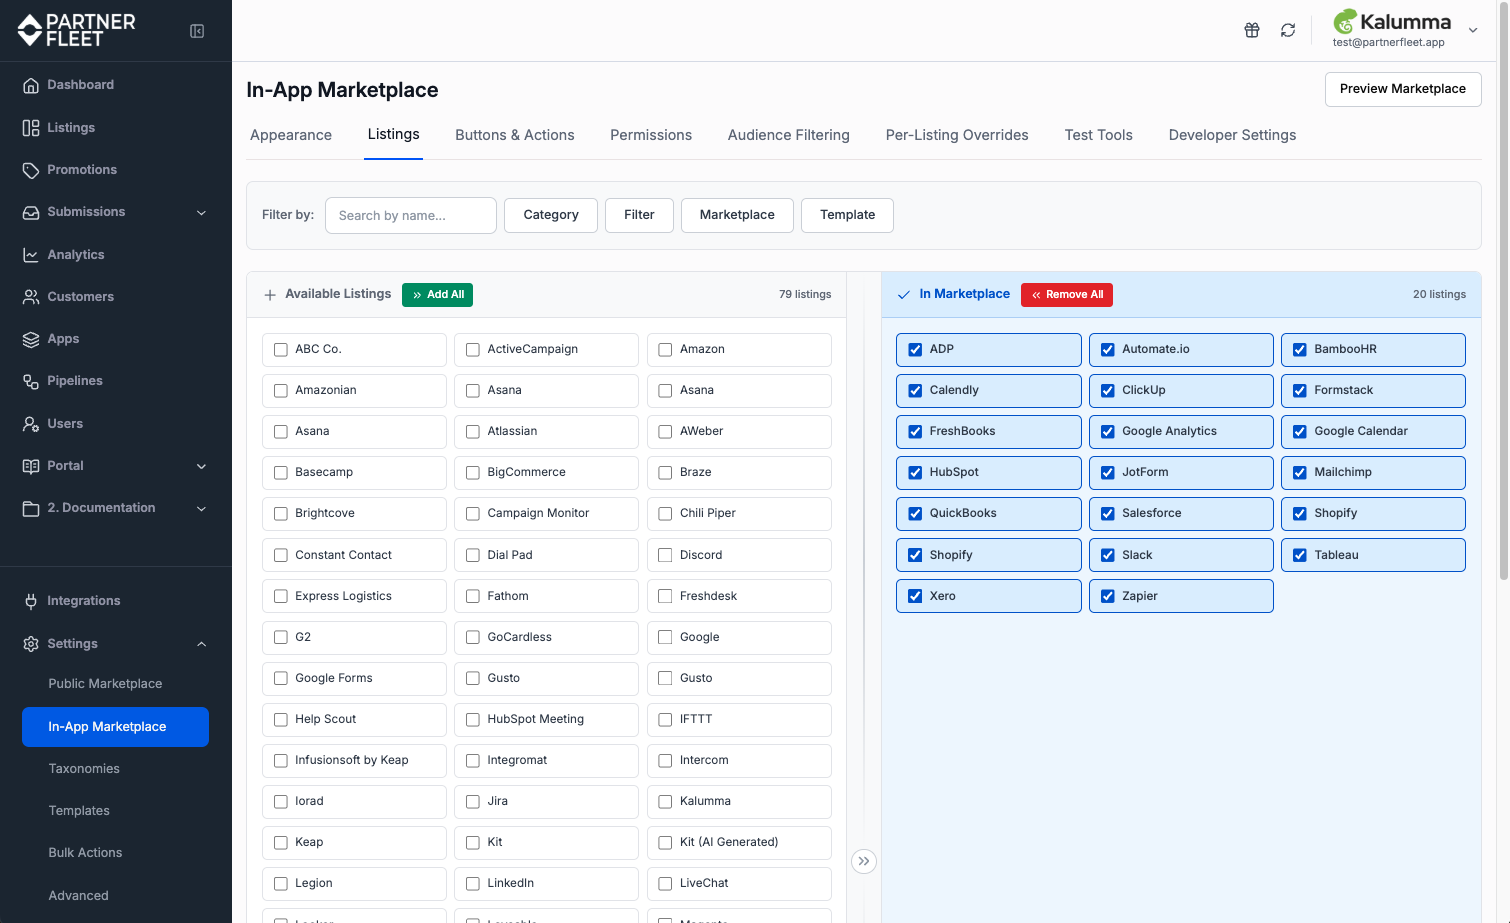Image resolution: width=1510 pixels, height=923 pixels.
Task: Click the Dashboard home icon
Action: point(31,85)
